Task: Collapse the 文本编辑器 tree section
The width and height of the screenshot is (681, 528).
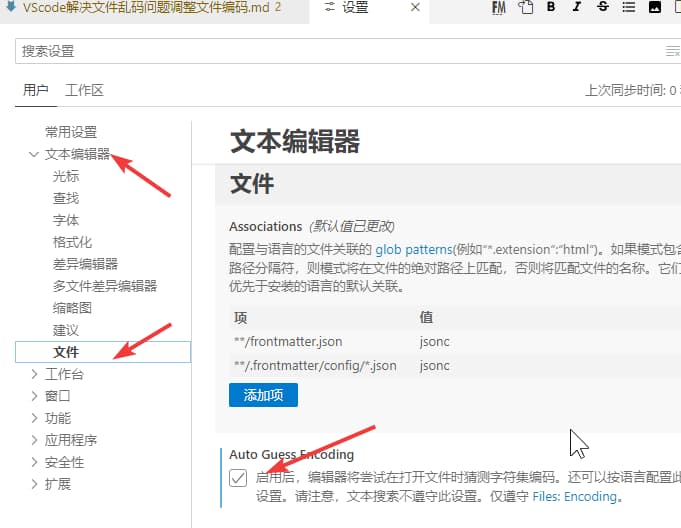Action: click(x=34, y=154)
